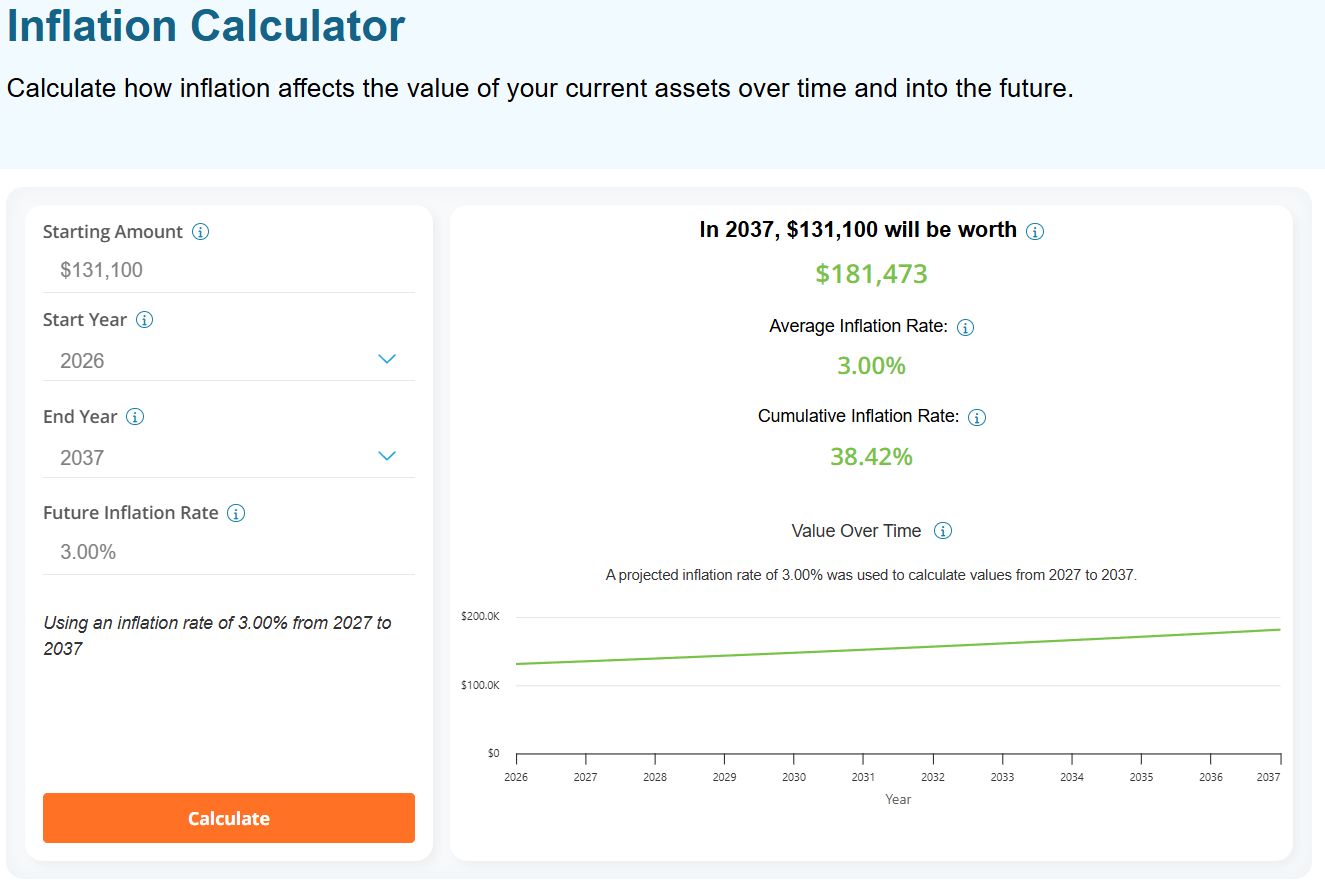
Task: Focus the Future Inflation Rate 3.00% field
Action: (229, 552)
